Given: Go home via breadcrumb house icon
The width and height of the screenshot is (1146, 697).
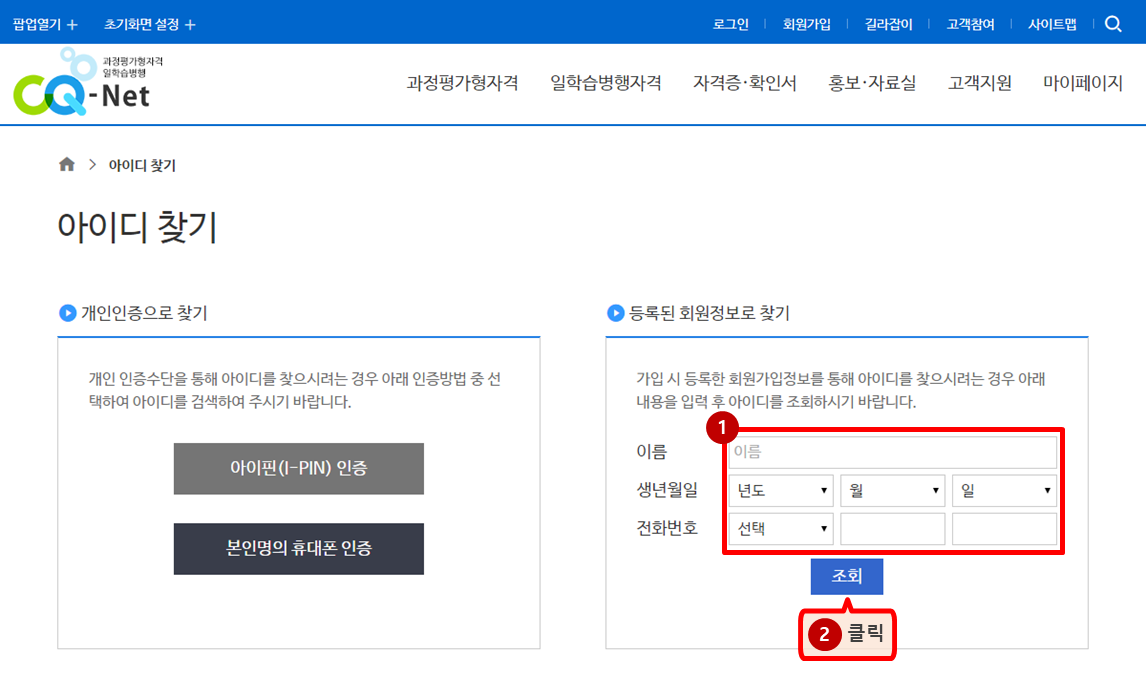Looking at the screenshot, I should point(67,164).
